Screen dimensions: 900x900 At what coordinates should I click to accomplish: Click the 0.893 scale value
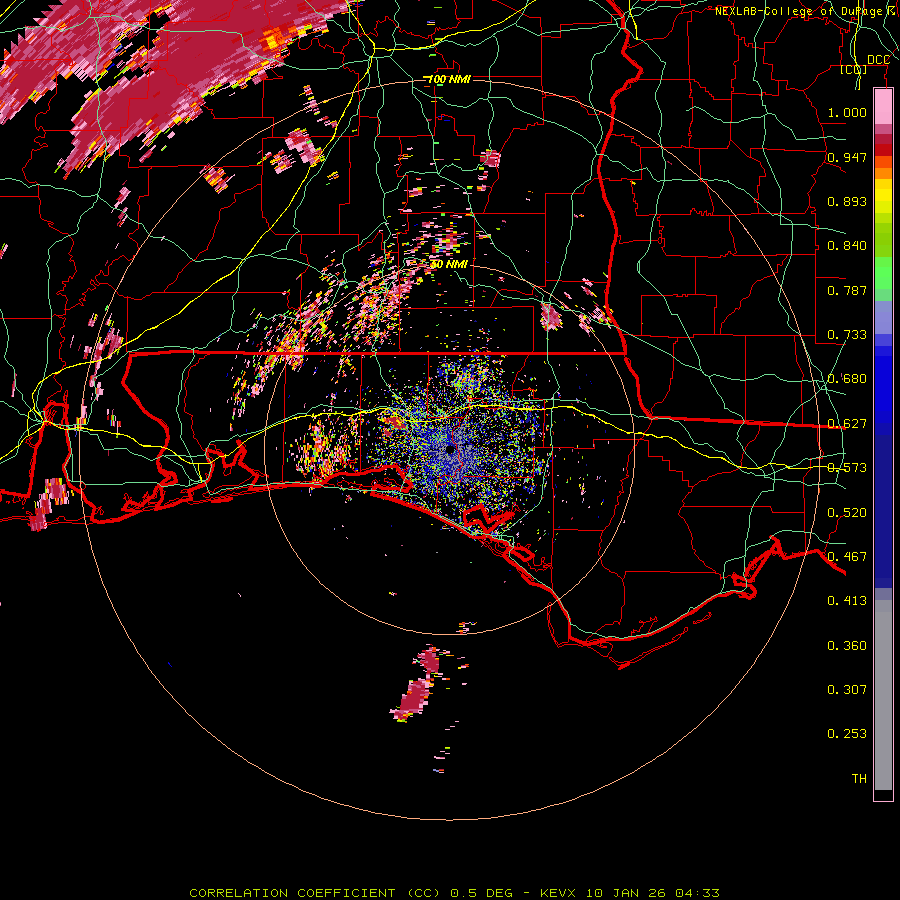pyautogui.click(x=847, y=201)
